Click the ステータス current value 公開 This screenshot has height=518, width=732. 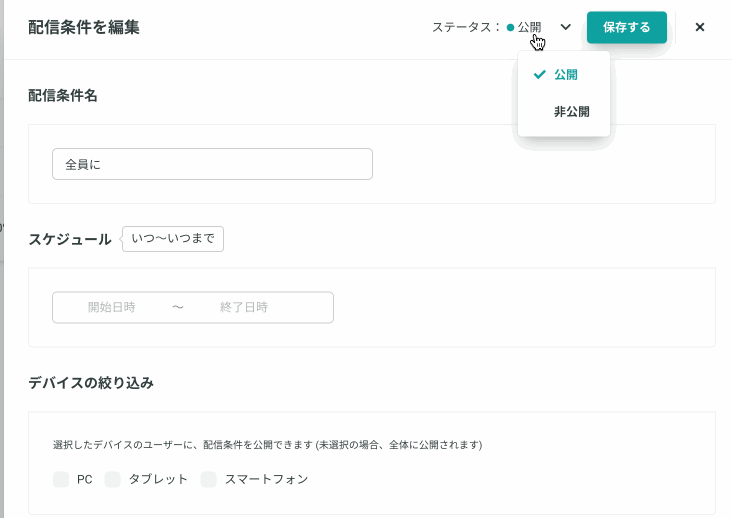529,28
